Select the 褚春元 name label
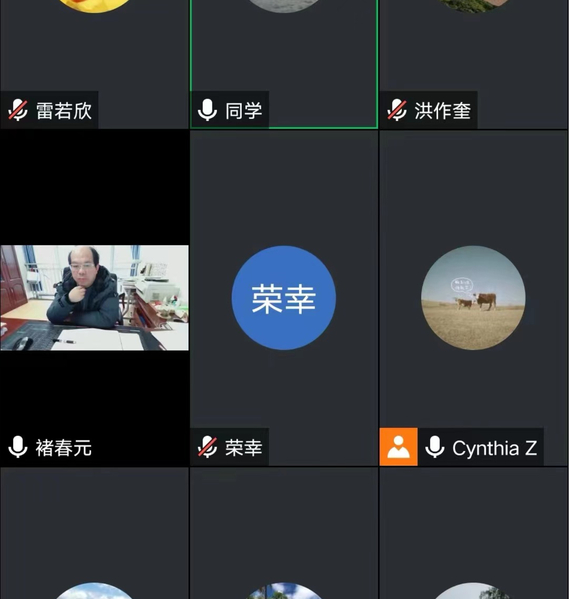The width and height of the screenshot is (569, 599). pyautogui.click(x=64, y=448)
